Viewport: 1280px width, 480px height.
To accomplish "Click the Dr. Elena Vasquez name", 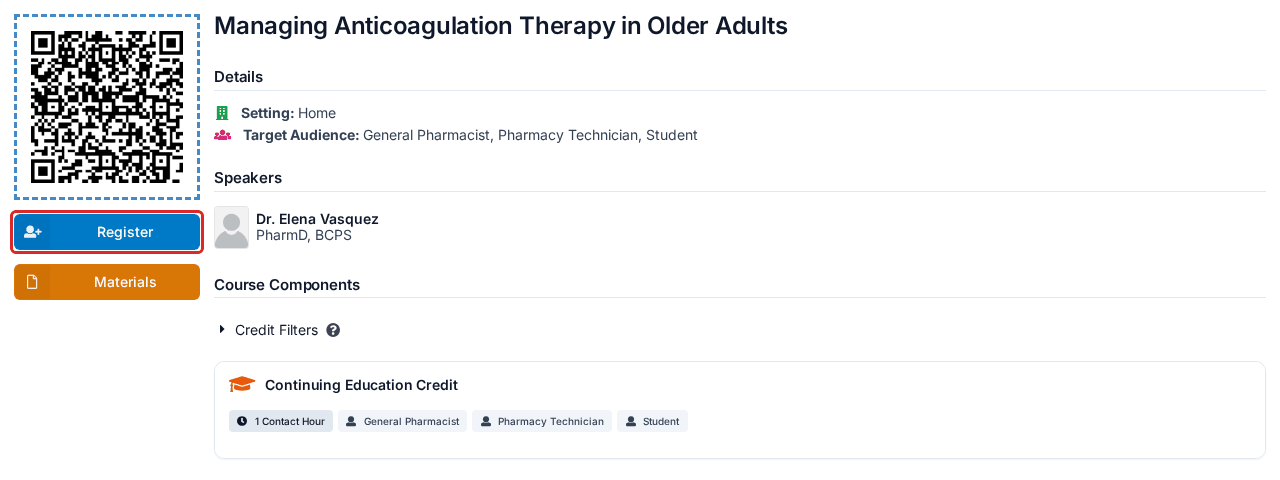I will [317, 219].
